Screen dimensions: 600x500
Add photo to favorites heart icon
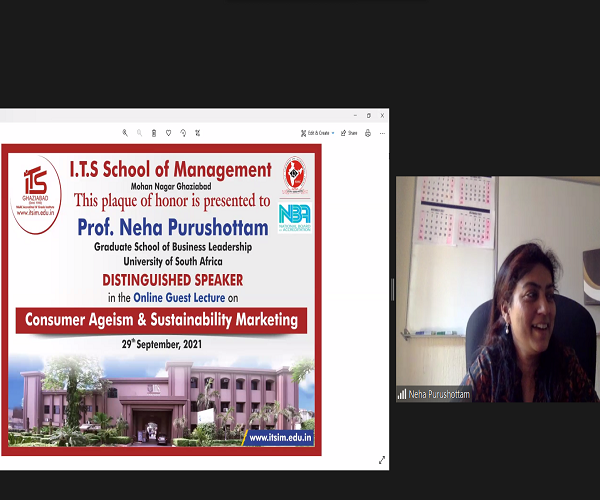168,133
